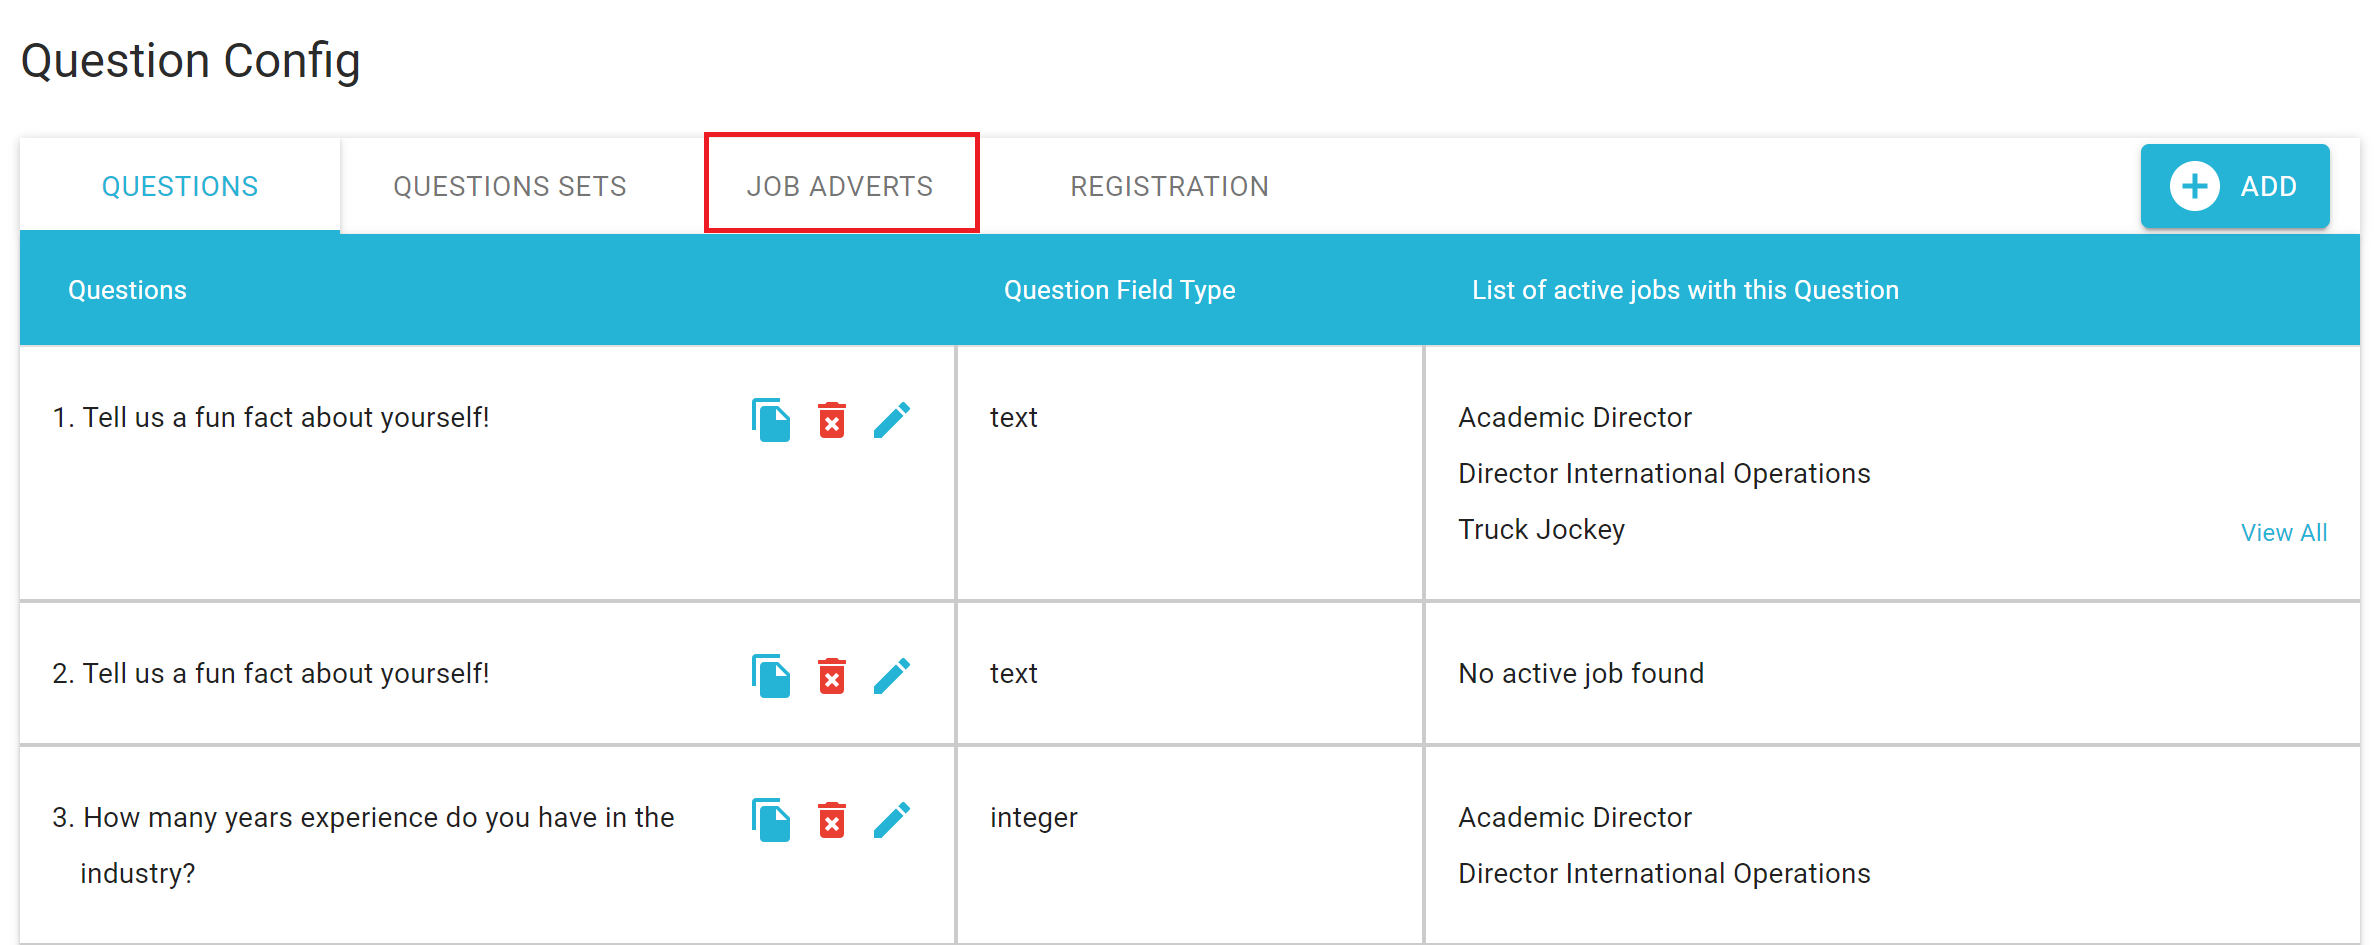
Task: Delete question 3 about years of experience
Action: pyautogui.click(x=832, y=820)
